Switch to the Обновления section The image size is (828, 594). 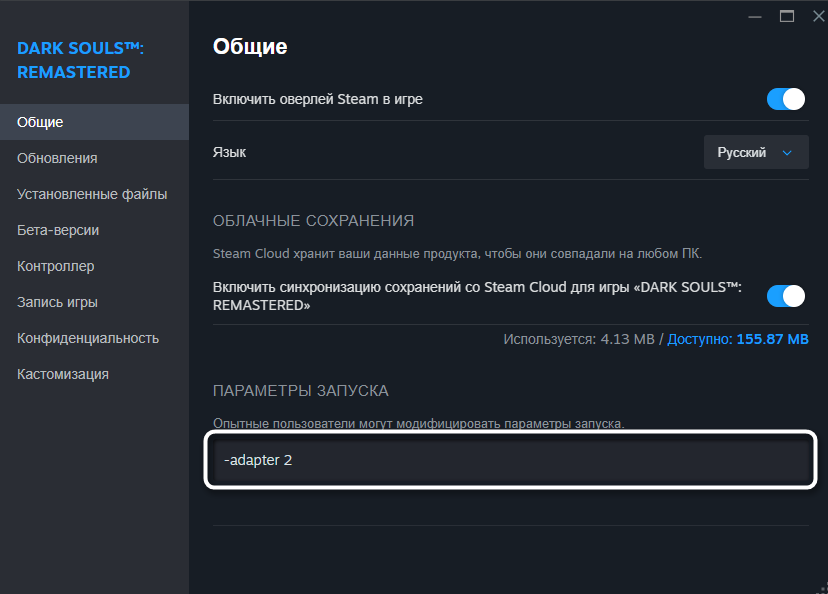(x=57, y=158)
